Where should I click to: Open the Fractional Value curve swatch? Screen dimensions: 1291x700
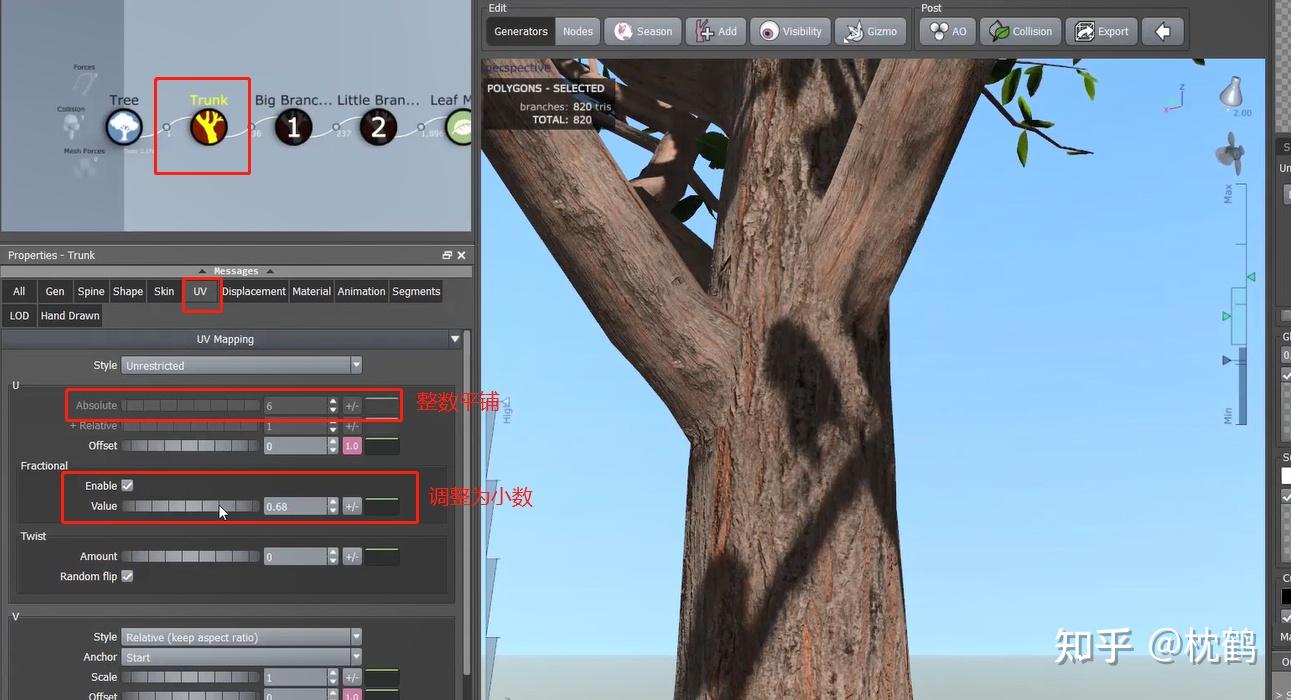coord(382,506)
